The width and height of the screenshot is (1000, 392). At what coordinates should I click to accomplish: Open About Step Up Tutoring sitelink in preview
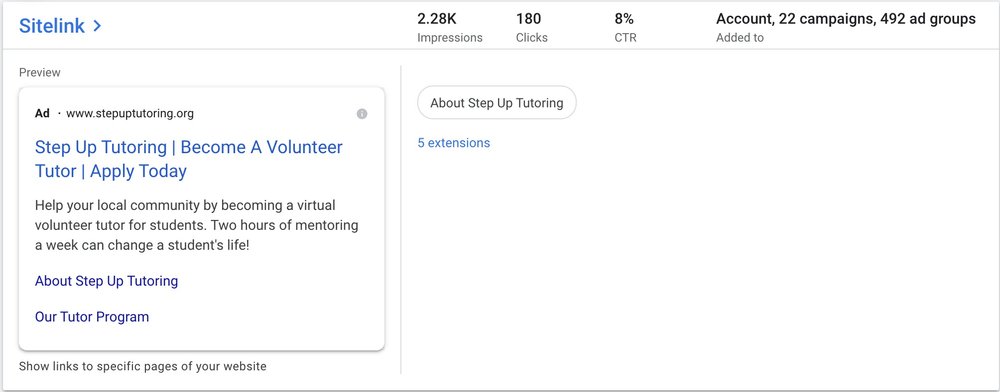click(107, 281)
